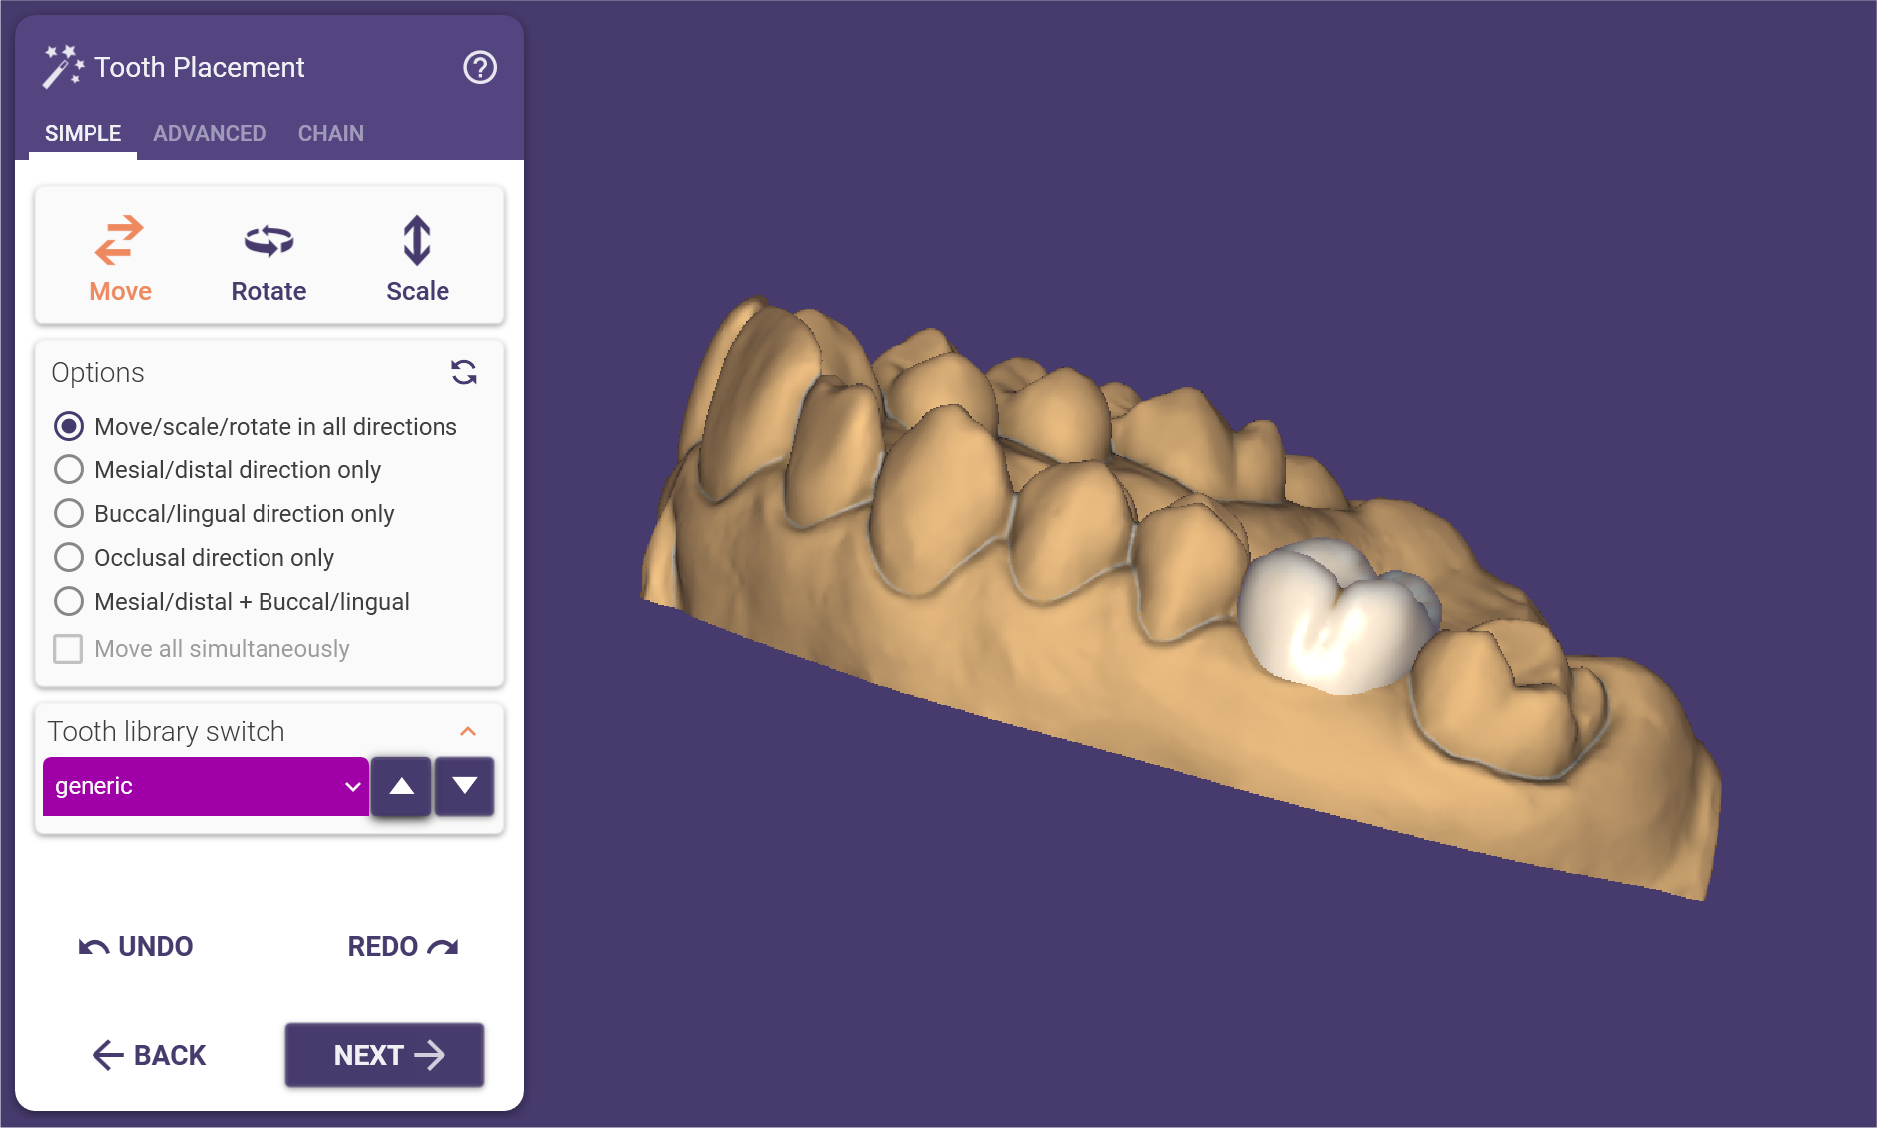The width and height of the screenshot is (1877, 1128).
Task: Switch to next tooth library with down arrow
Action: click(x=464, y=786)
